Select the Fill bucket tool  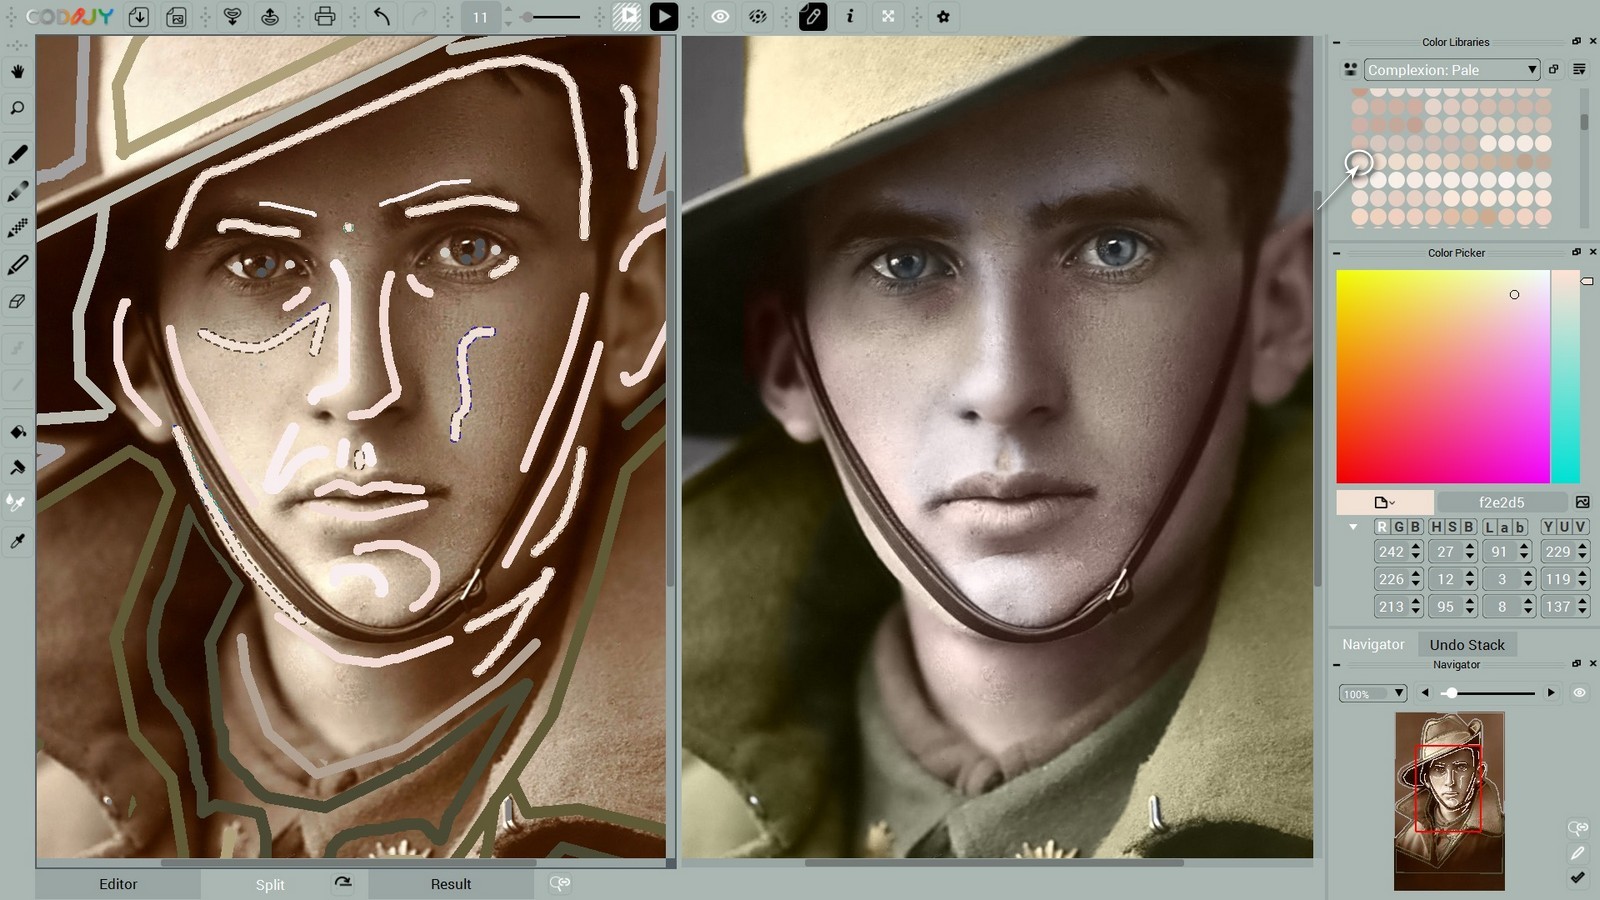pos(16,433)
